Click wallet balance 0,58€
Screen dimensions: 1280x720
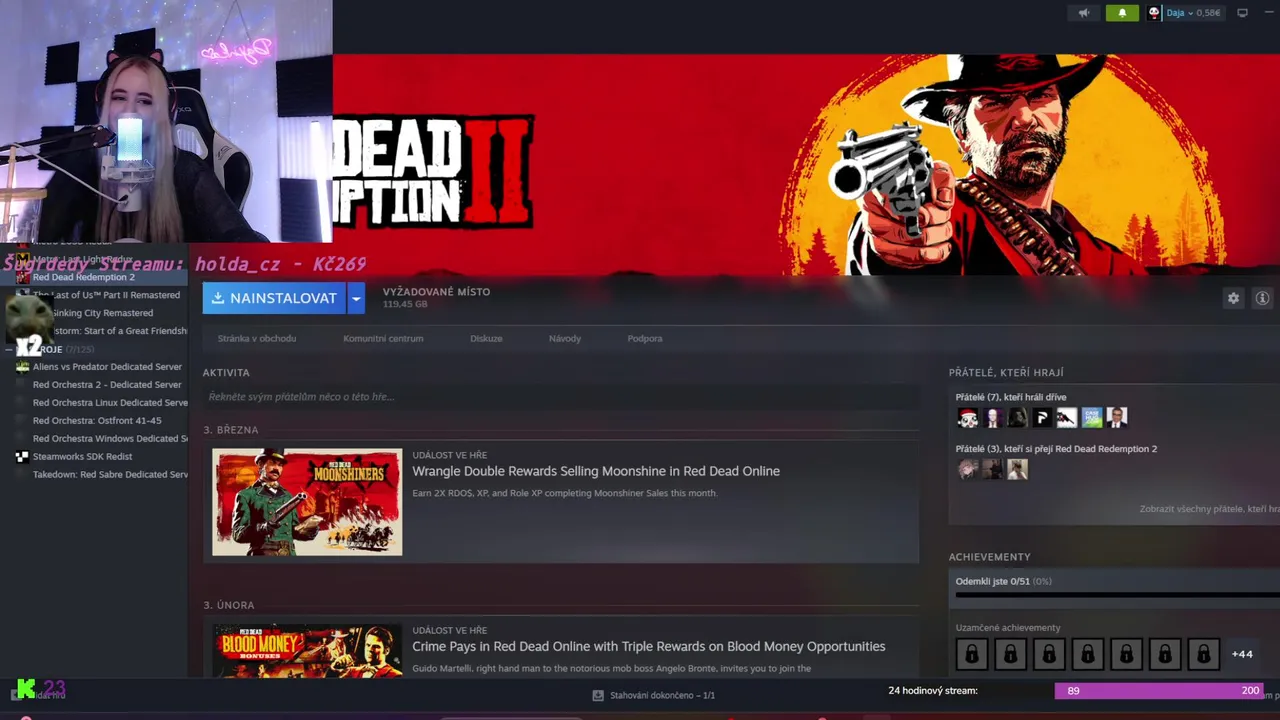pyautogui.click(x=1208, y=13)
